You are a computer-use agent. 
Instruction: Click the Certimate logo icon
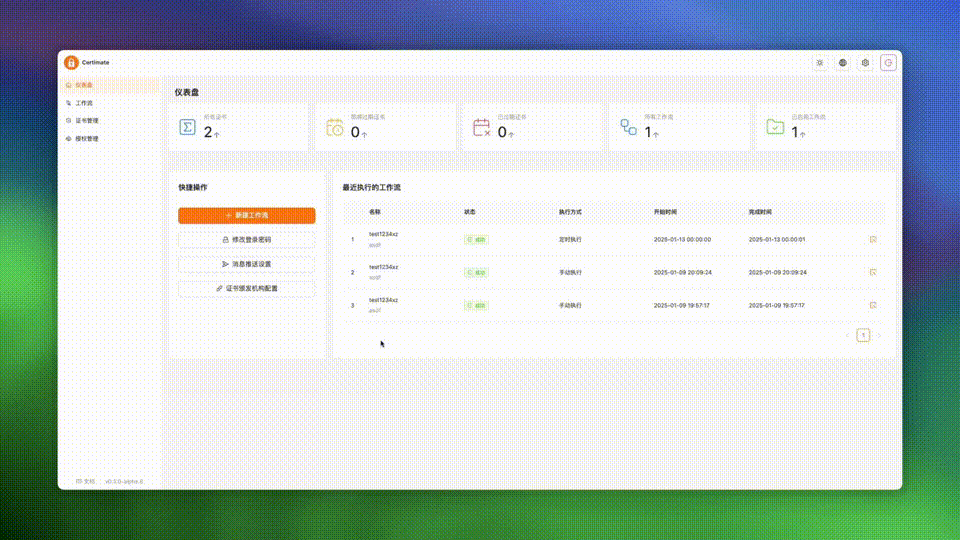pos(71,63)
